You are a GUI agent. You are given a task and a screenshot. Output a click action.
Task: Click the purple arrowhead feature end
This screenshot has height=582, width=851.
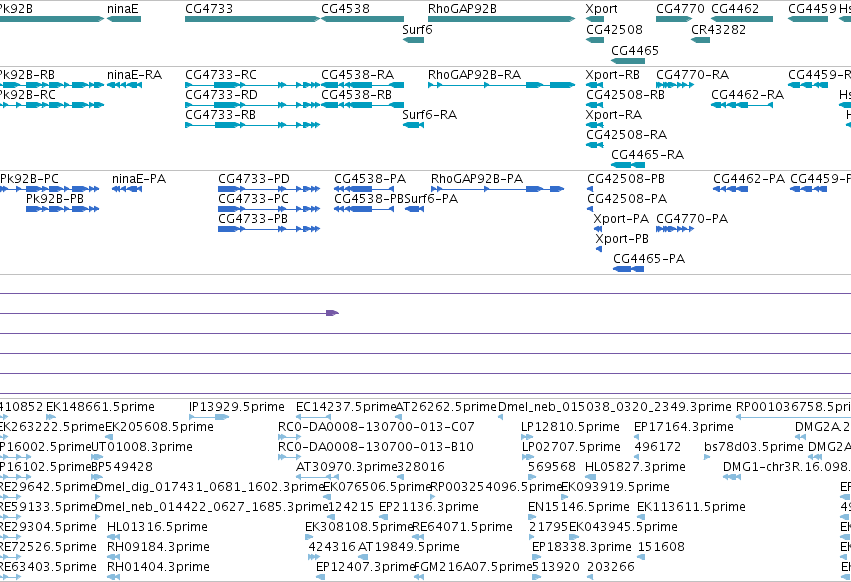332,313
